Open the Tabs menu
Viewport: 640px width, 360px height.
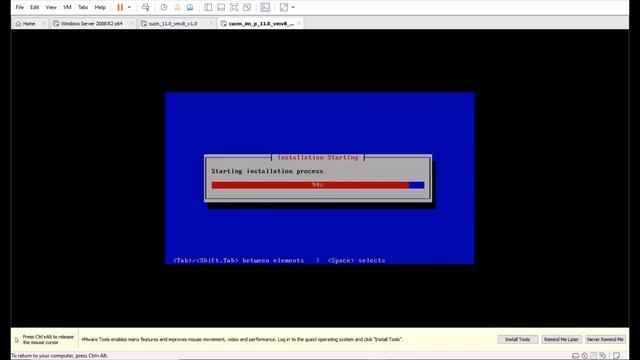coord(83,7)
